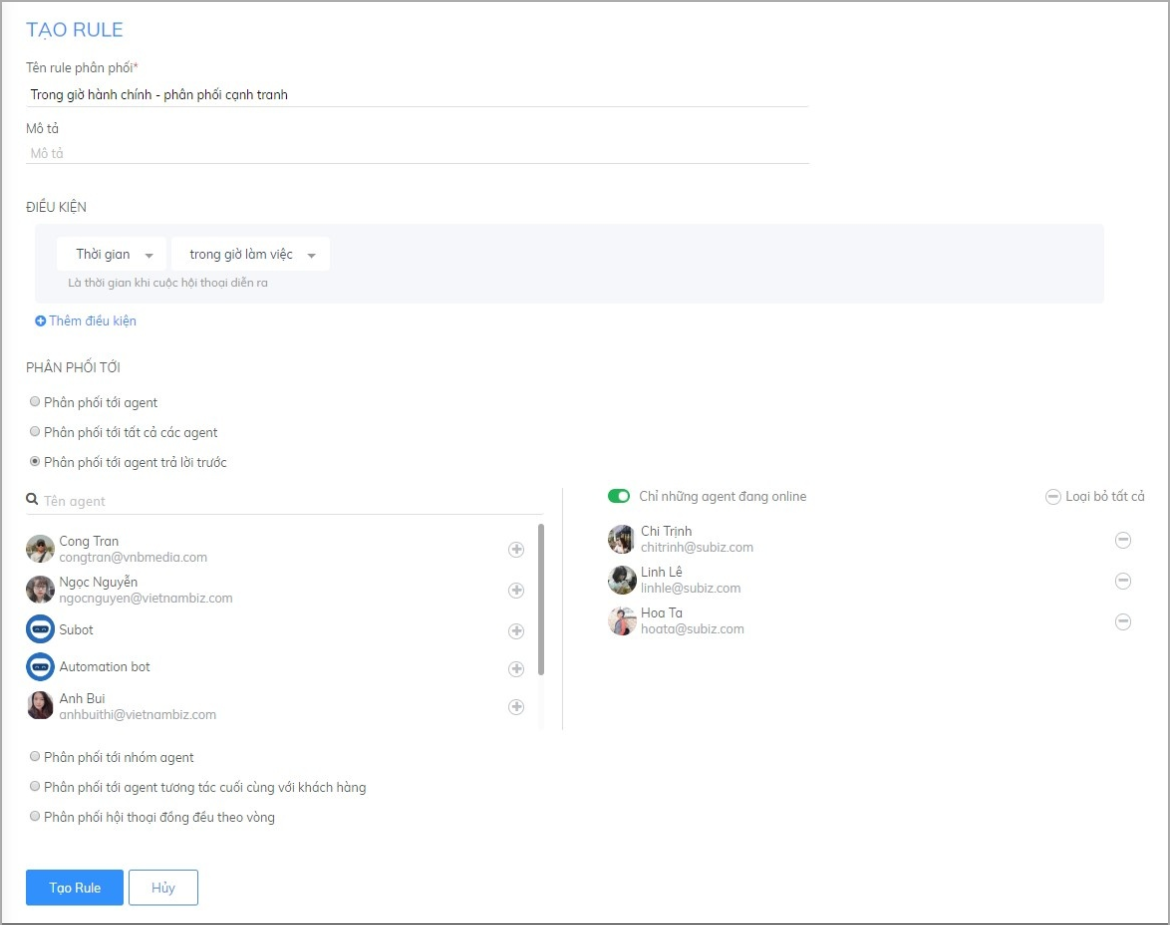Click 'Thêm điều kiện' link

(x=86, y=321)
